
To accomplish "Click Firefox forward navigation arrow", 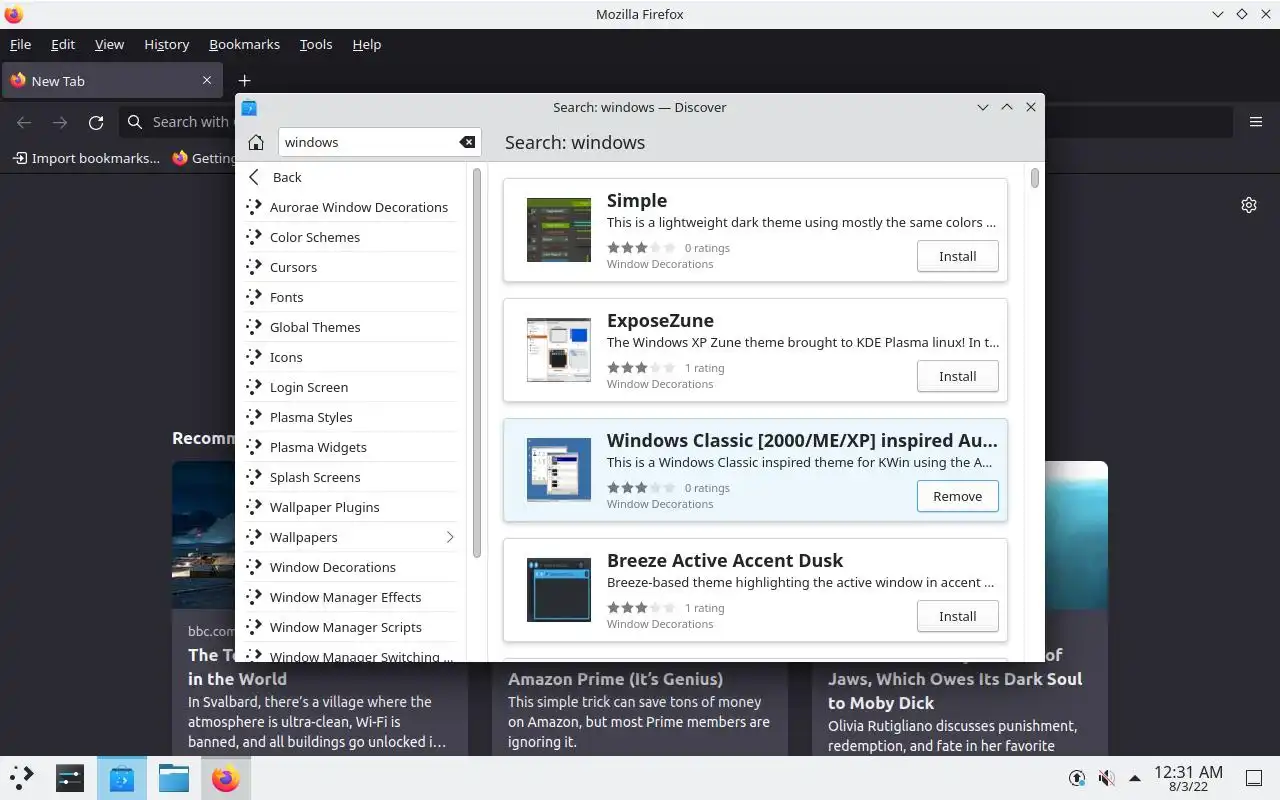I will pos(60,122).
